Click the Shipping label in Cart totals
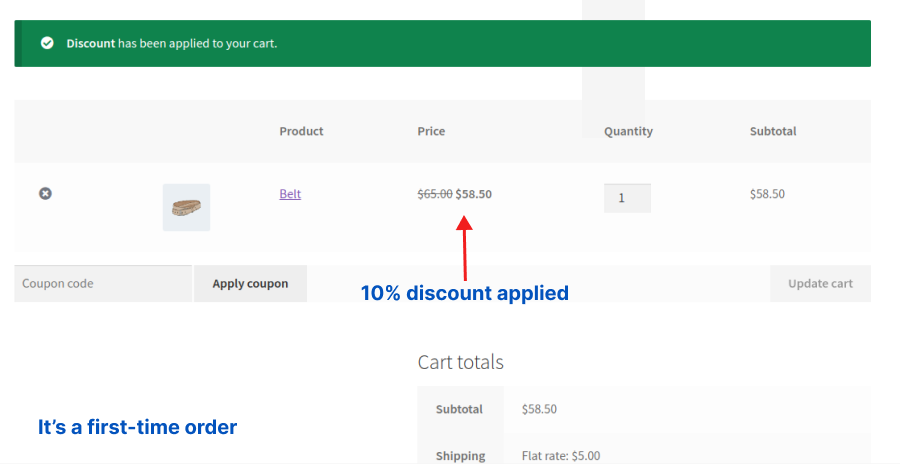The width and height of the screenshot is (900, 464). point(460,456)
